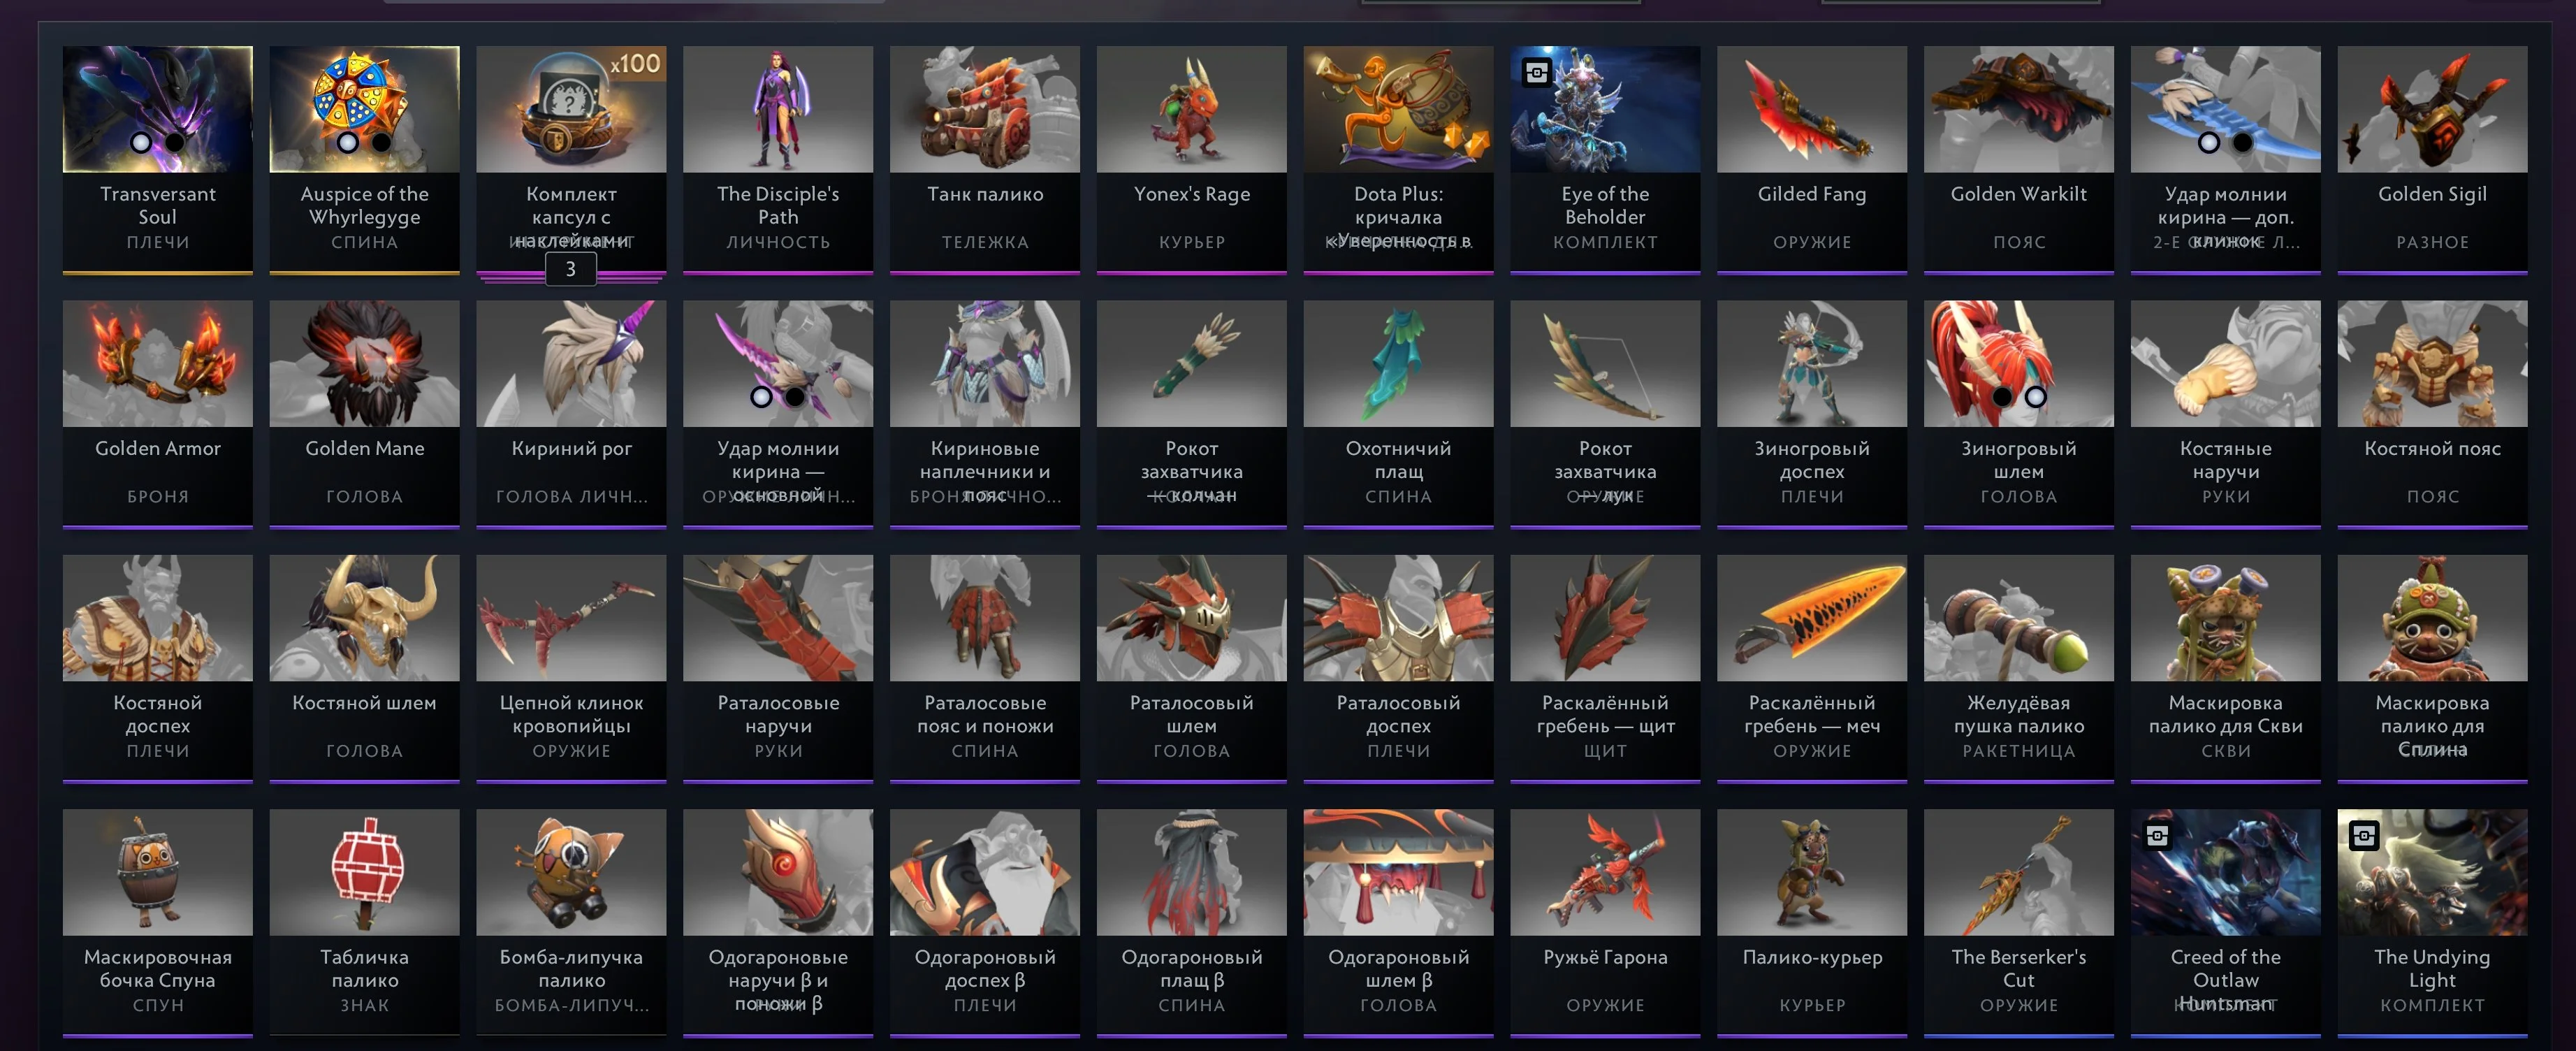This screenshot has height=1051, width=2576.
Task: Click the Палико-курьер name label
Action: point(1812,957)
